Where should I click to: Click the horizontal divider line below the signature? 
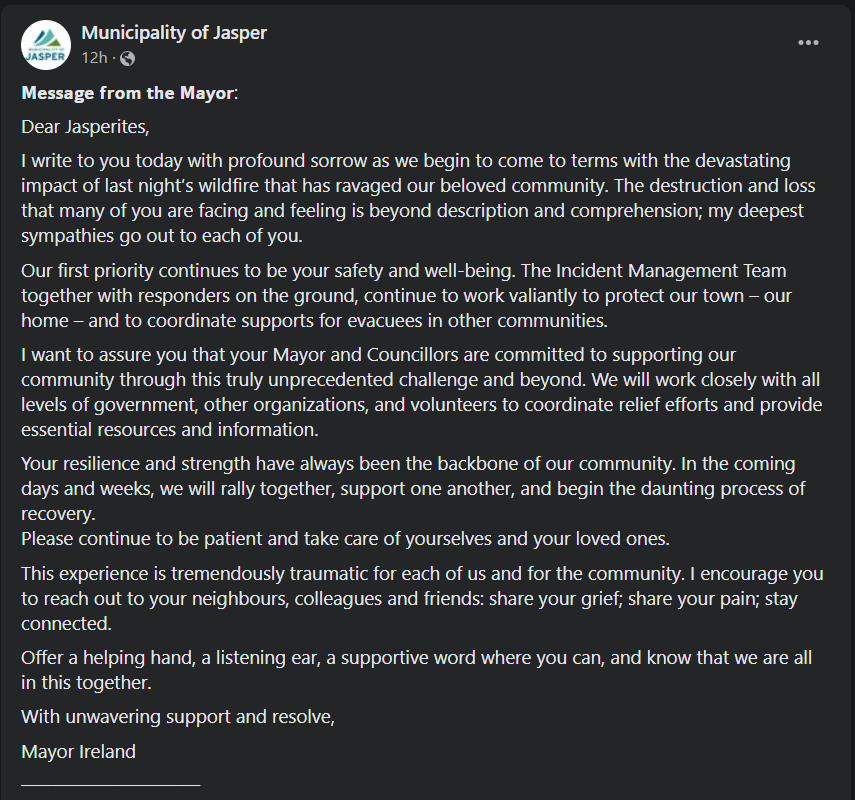tap(110, 784)
